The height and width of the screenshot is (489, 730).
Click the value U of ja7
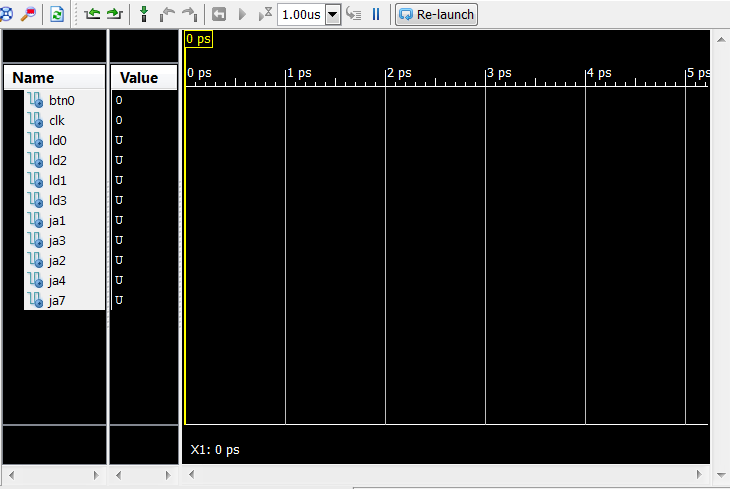click(119, 300)
